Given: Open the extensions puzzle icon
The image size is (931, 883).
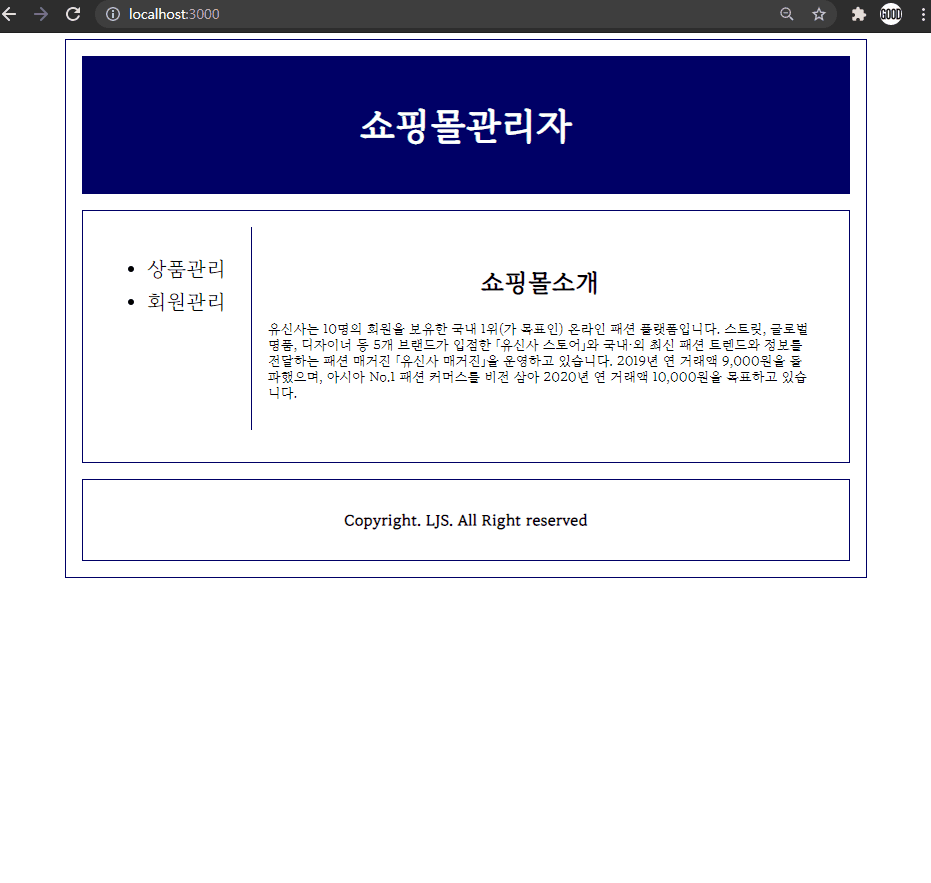Looking at the screenshot, I should (859, 14).
